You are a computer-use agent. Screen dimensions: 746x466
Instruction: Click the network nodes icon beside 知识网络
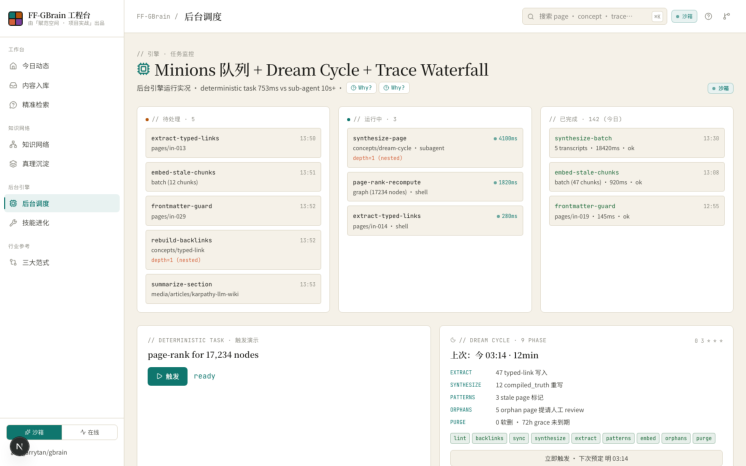[x=13, y=144]
